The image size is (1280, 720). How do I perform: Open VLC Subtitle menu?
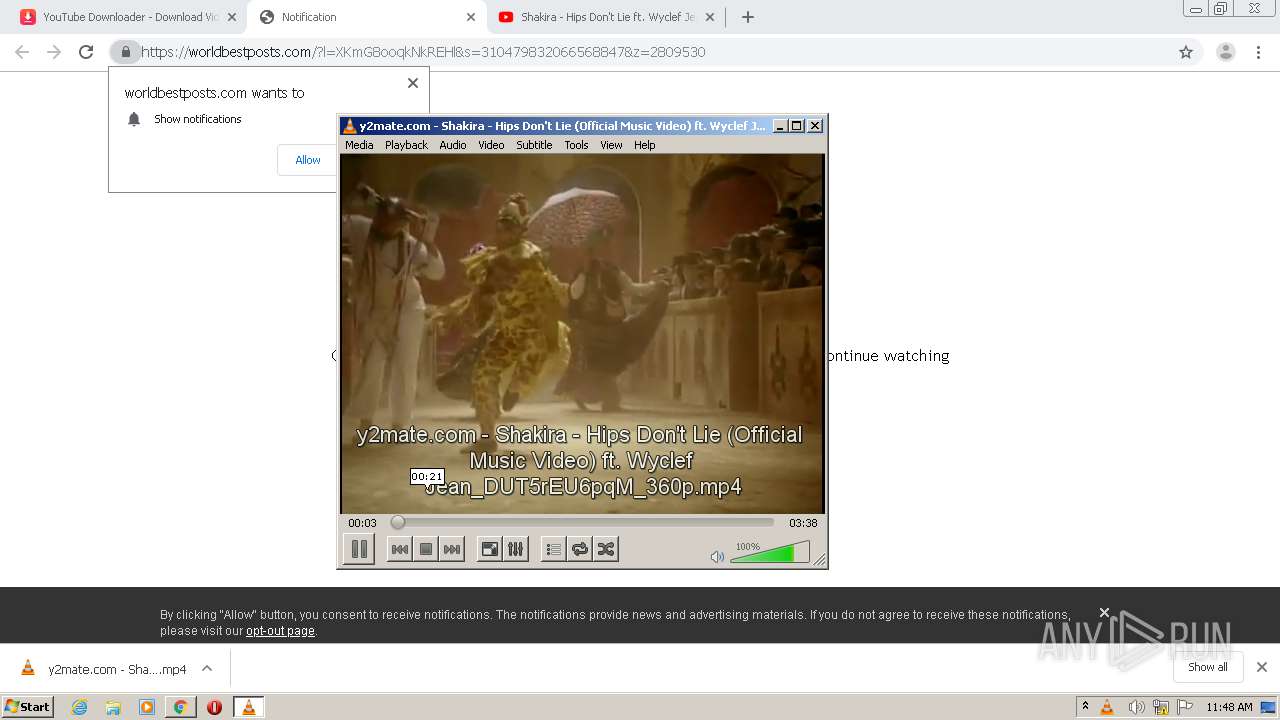point(534,145)
